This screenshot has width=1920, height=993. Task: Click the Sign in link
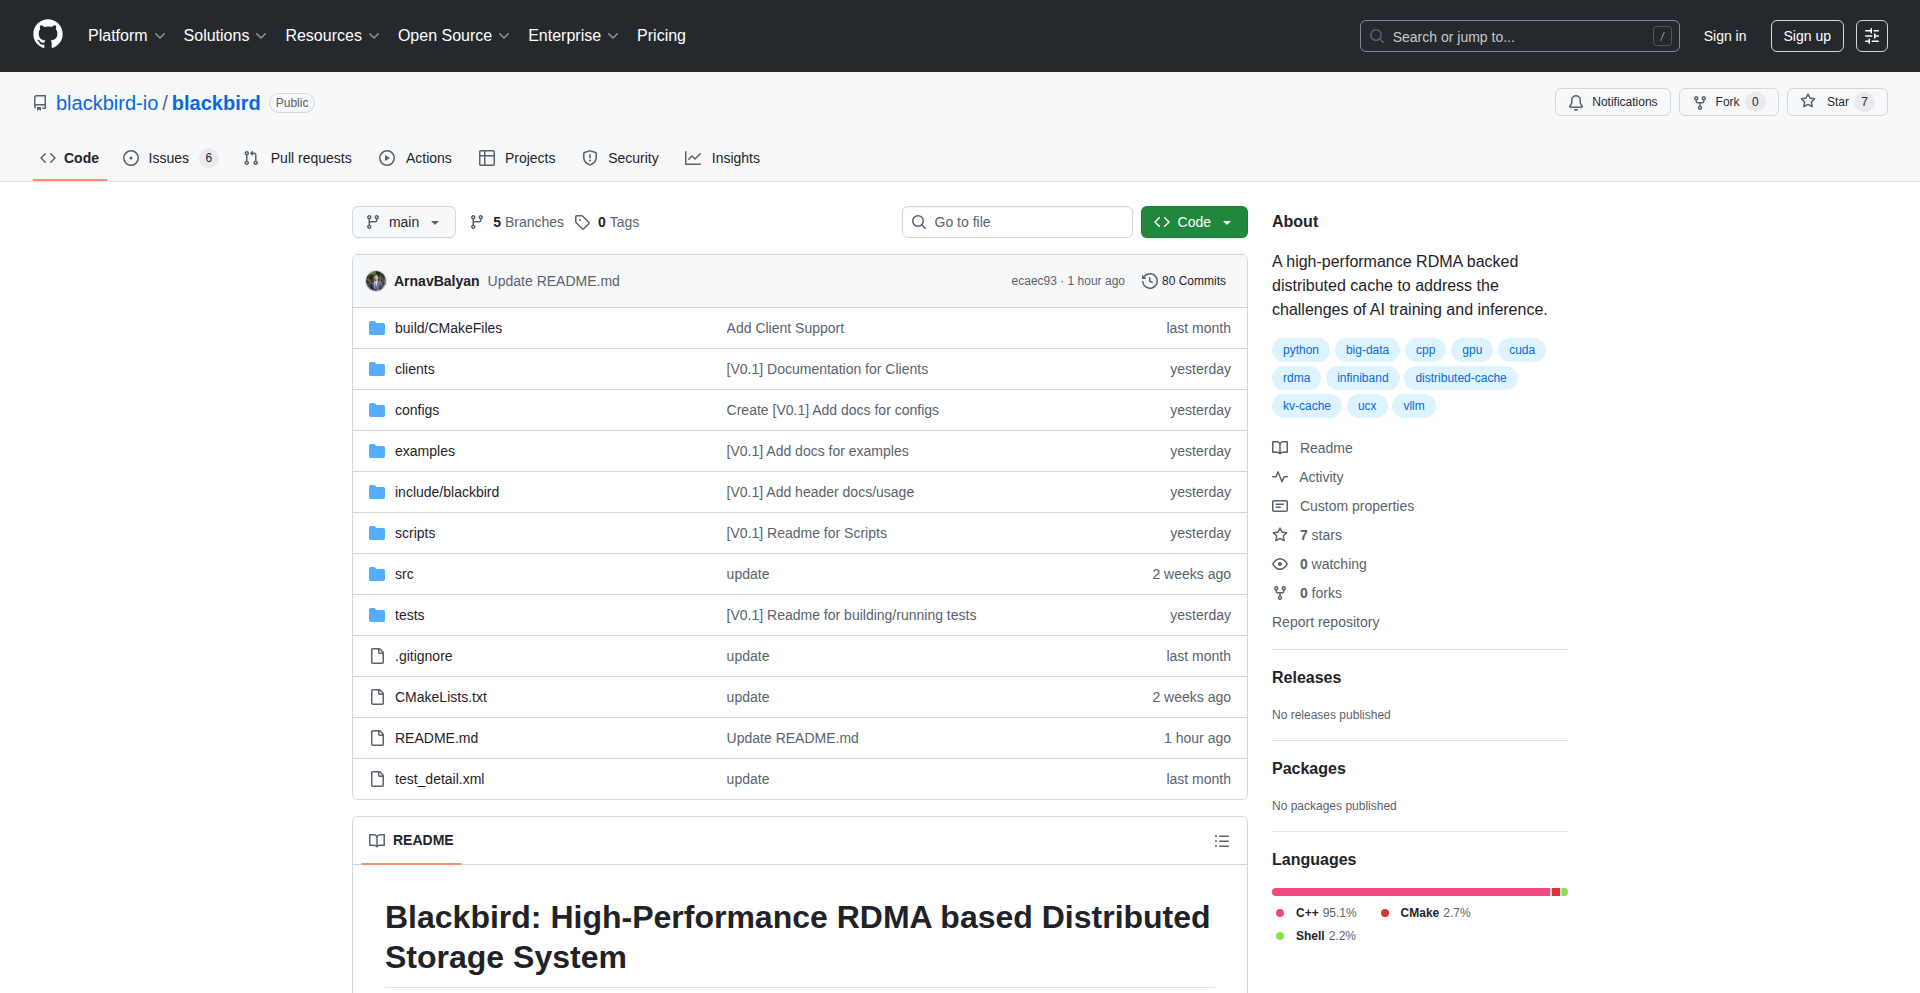tap(1725, 36)
